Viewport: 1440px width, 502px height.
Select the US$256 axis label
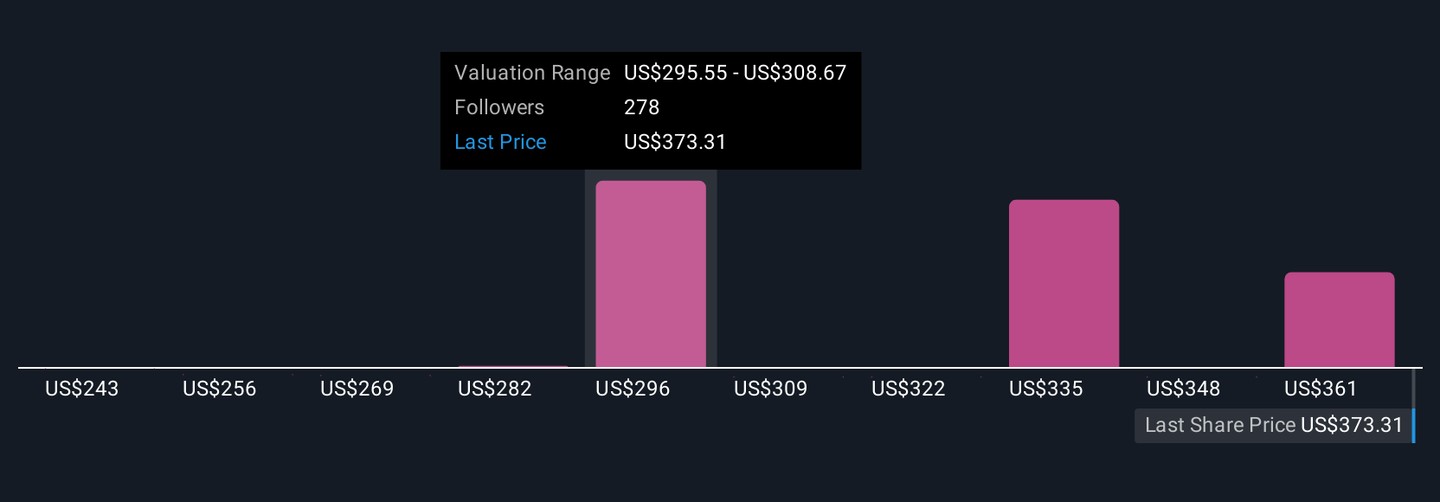[x=219, y=389]
